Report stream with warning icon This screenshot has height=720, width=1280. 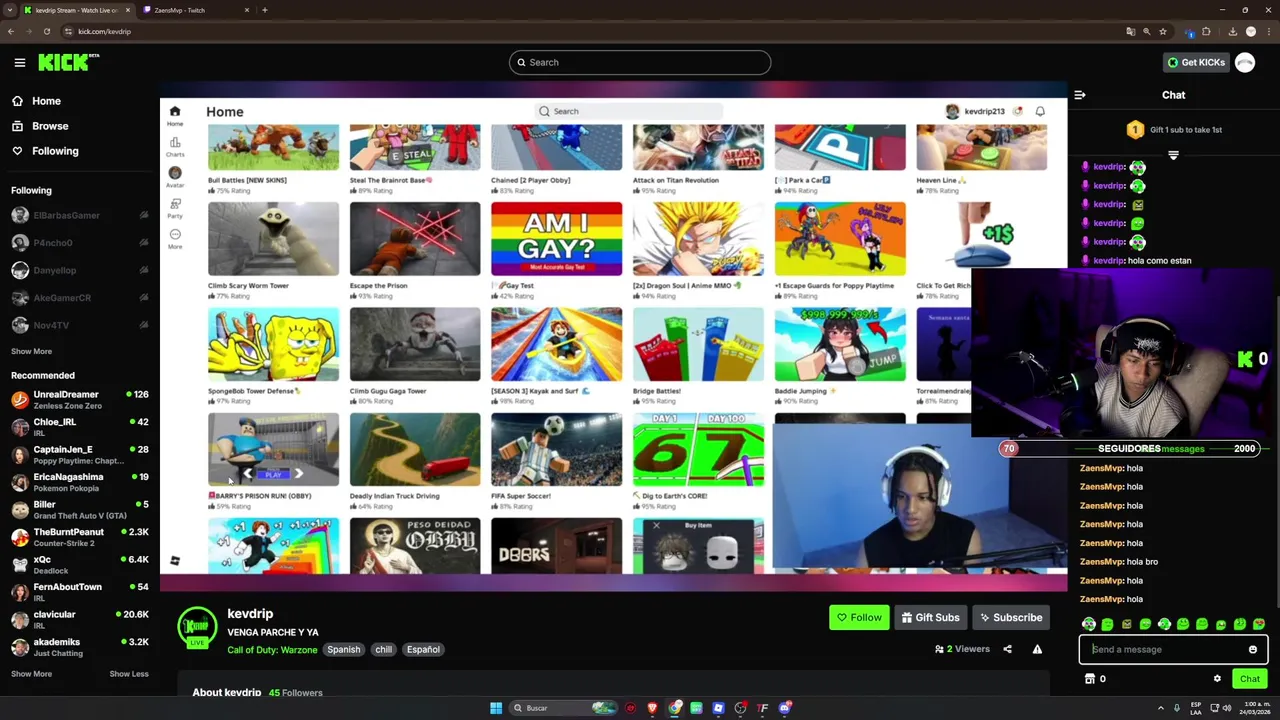tap(1037, 649)
